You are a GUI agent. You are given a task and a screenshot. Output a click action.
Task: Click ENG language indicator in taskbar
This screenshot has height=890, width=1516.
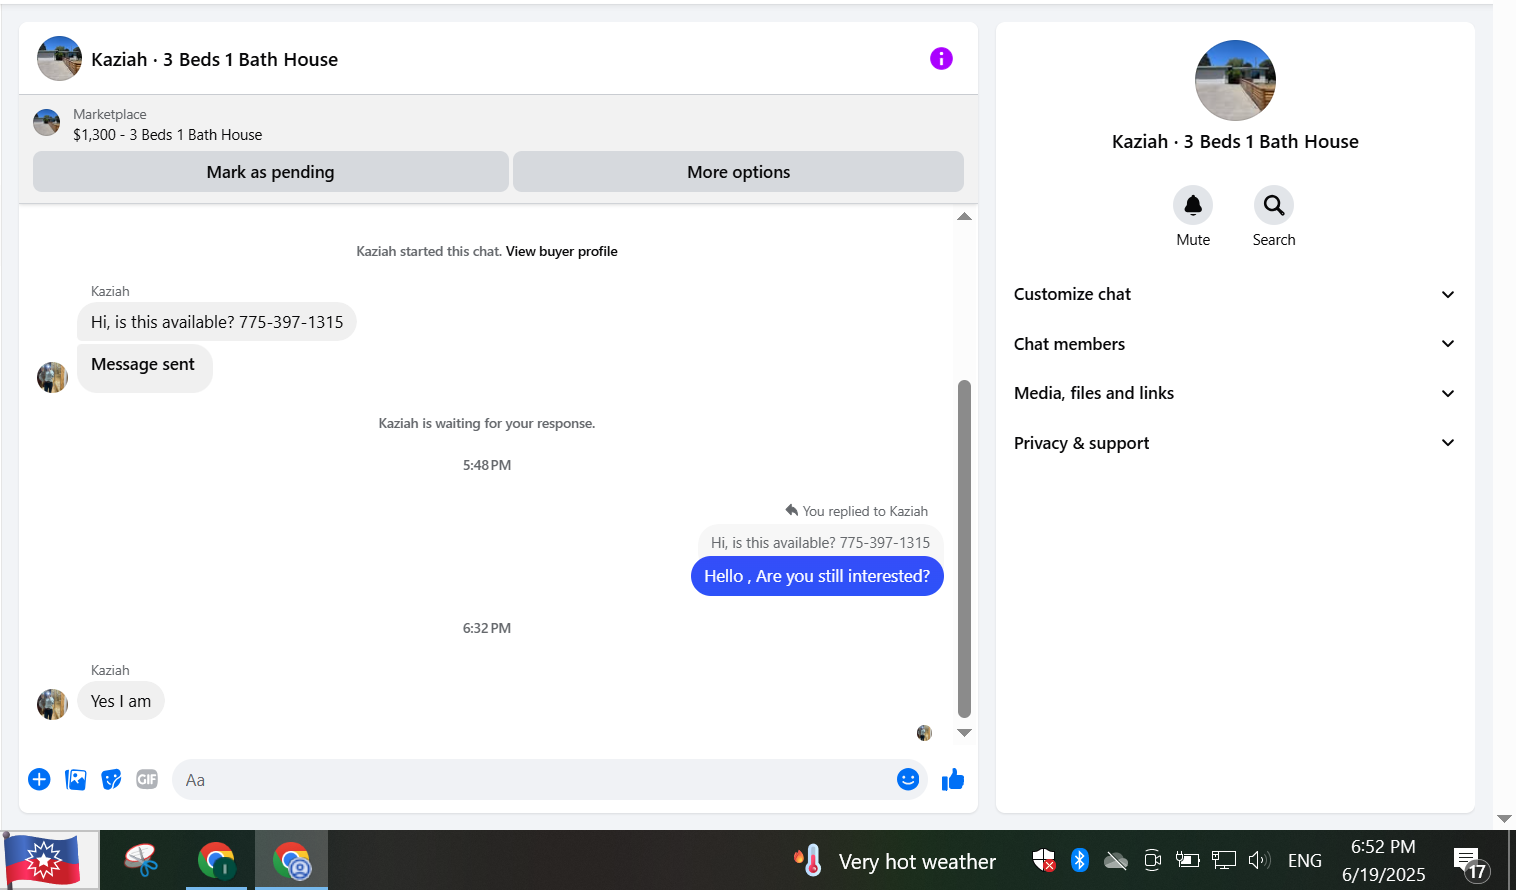[x=1304, y=860]
